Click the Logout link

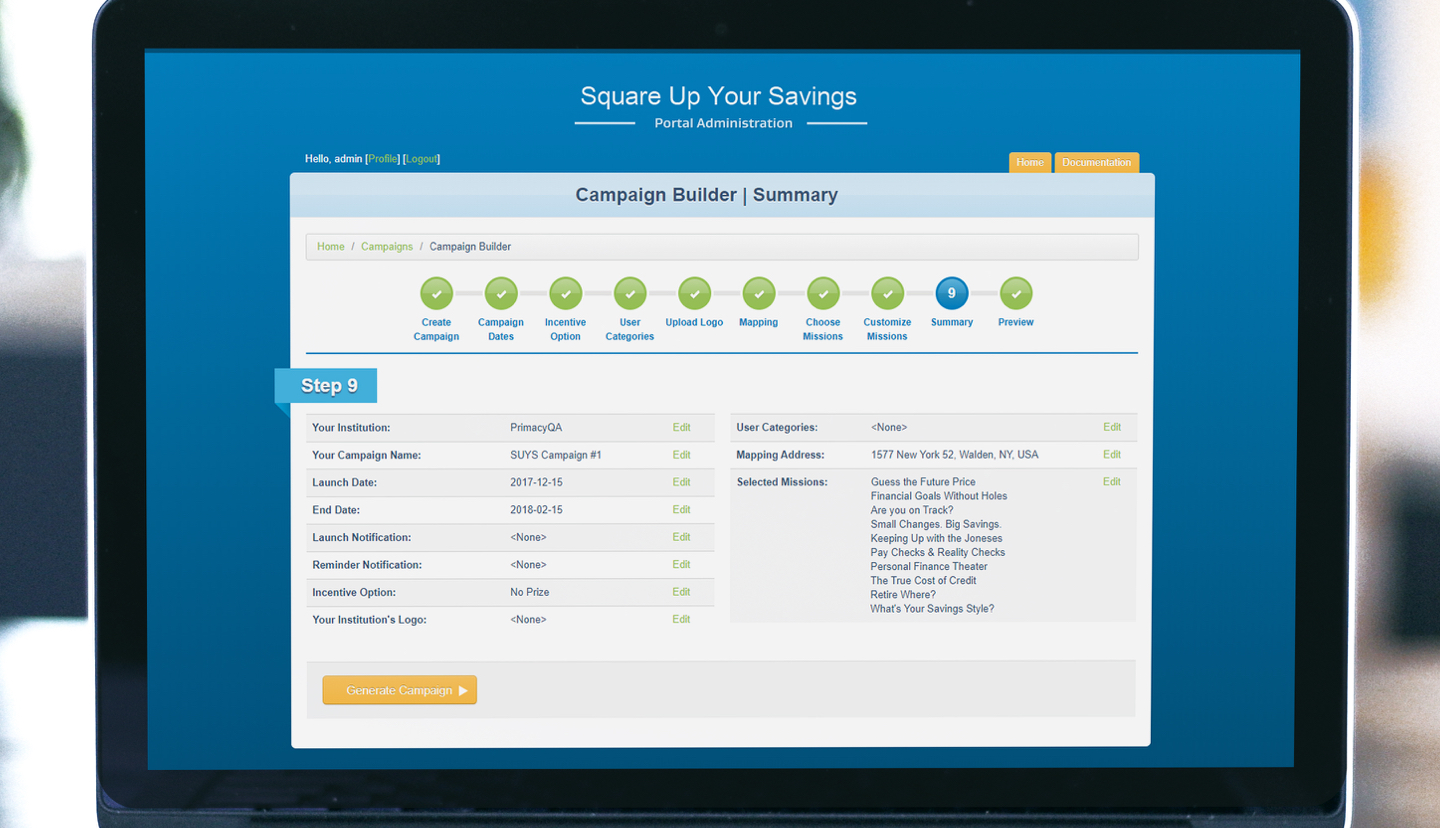coord(420,158)
